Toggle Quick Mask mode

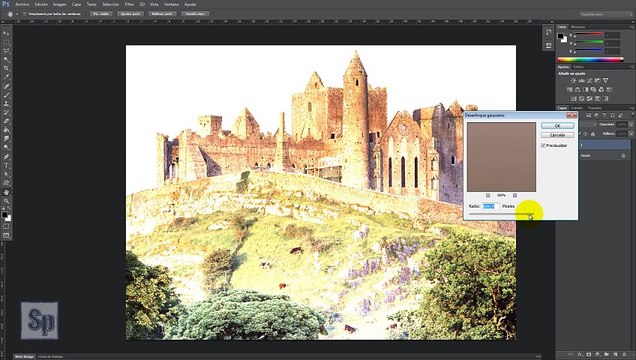[x=6, y=226]
